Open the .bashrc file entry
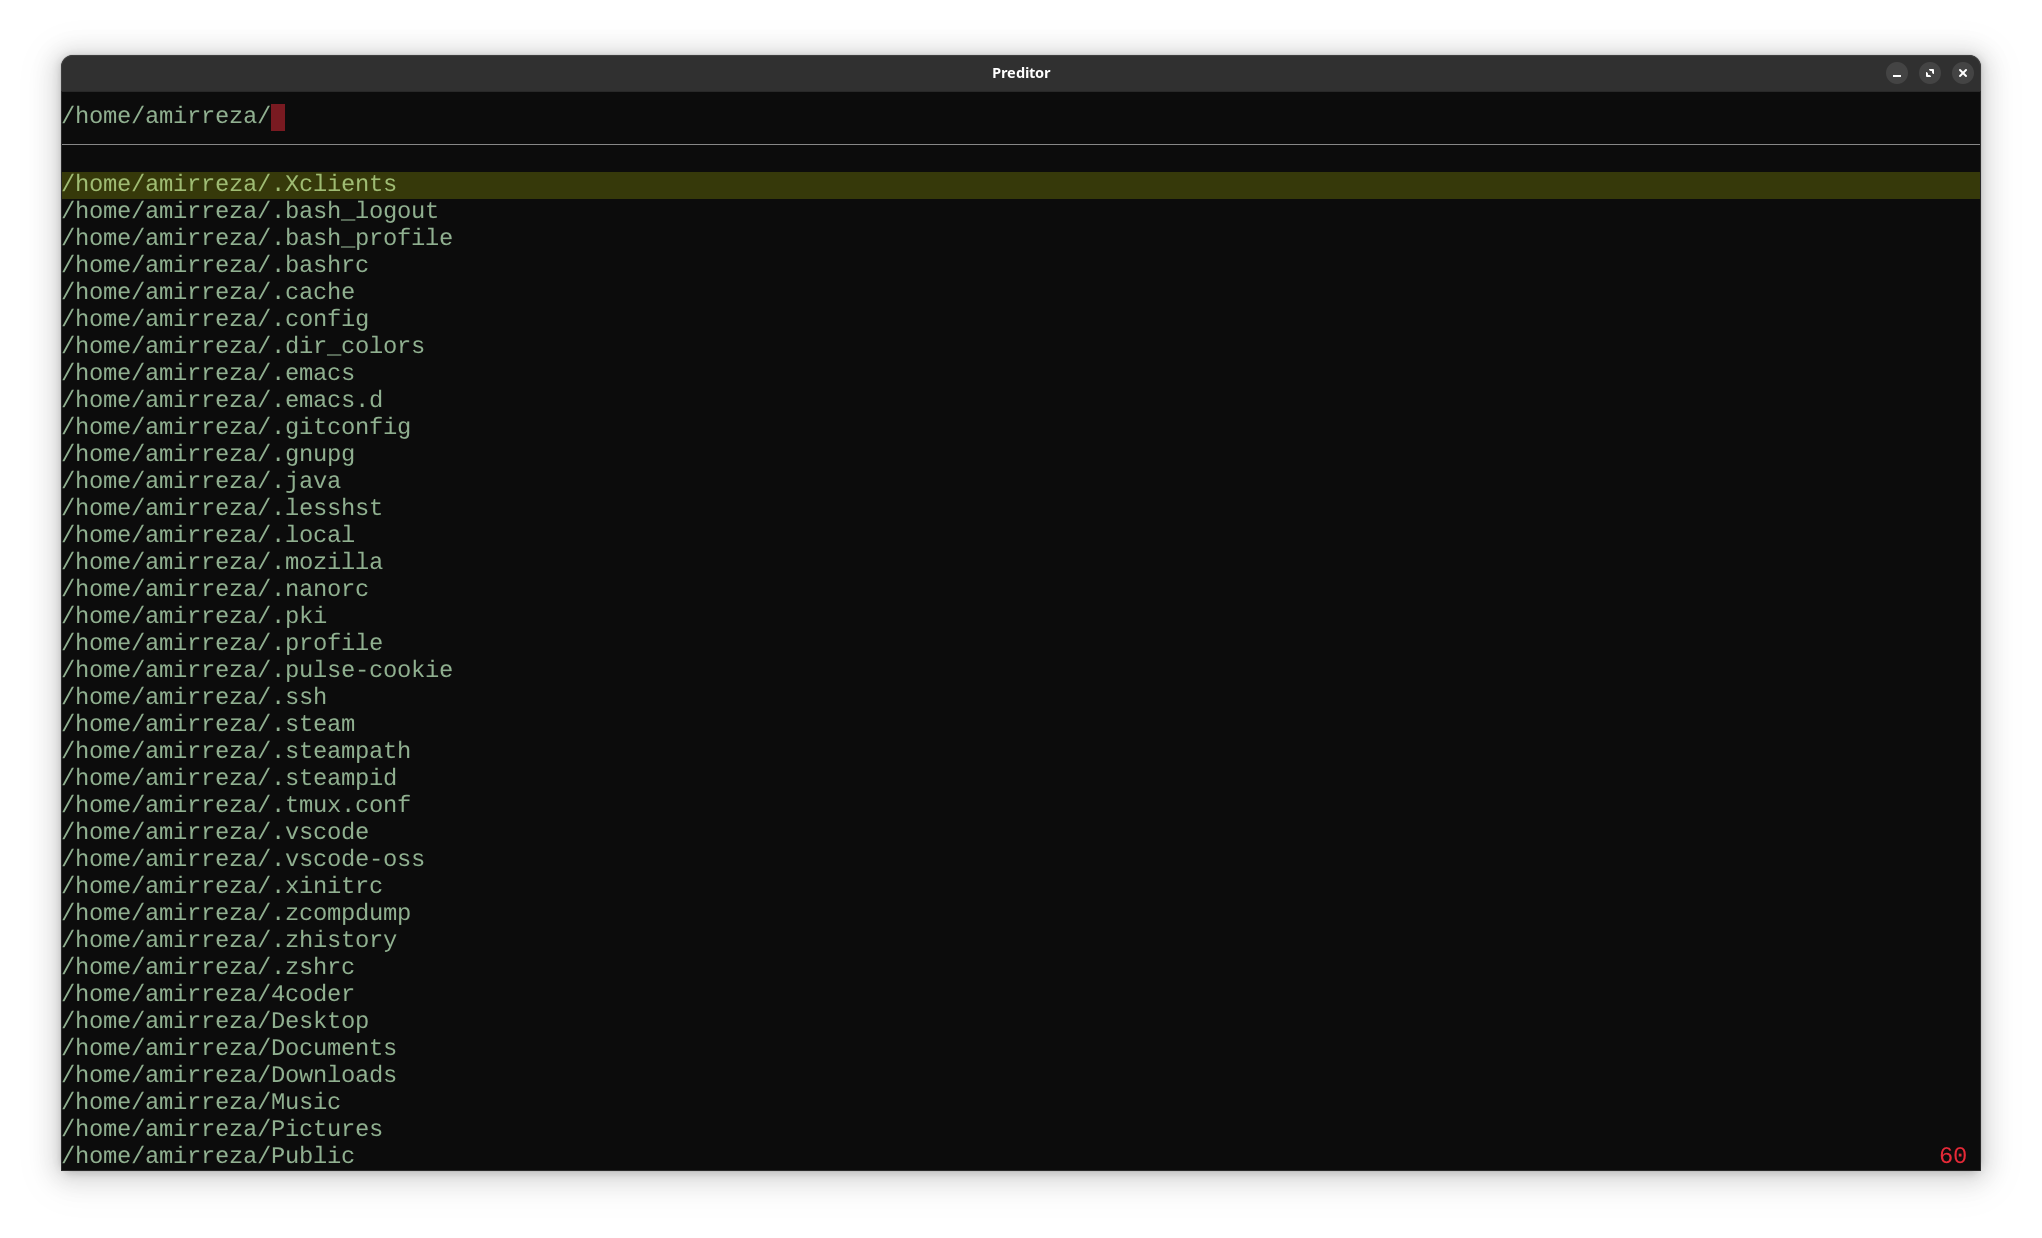 coord(216,266)
